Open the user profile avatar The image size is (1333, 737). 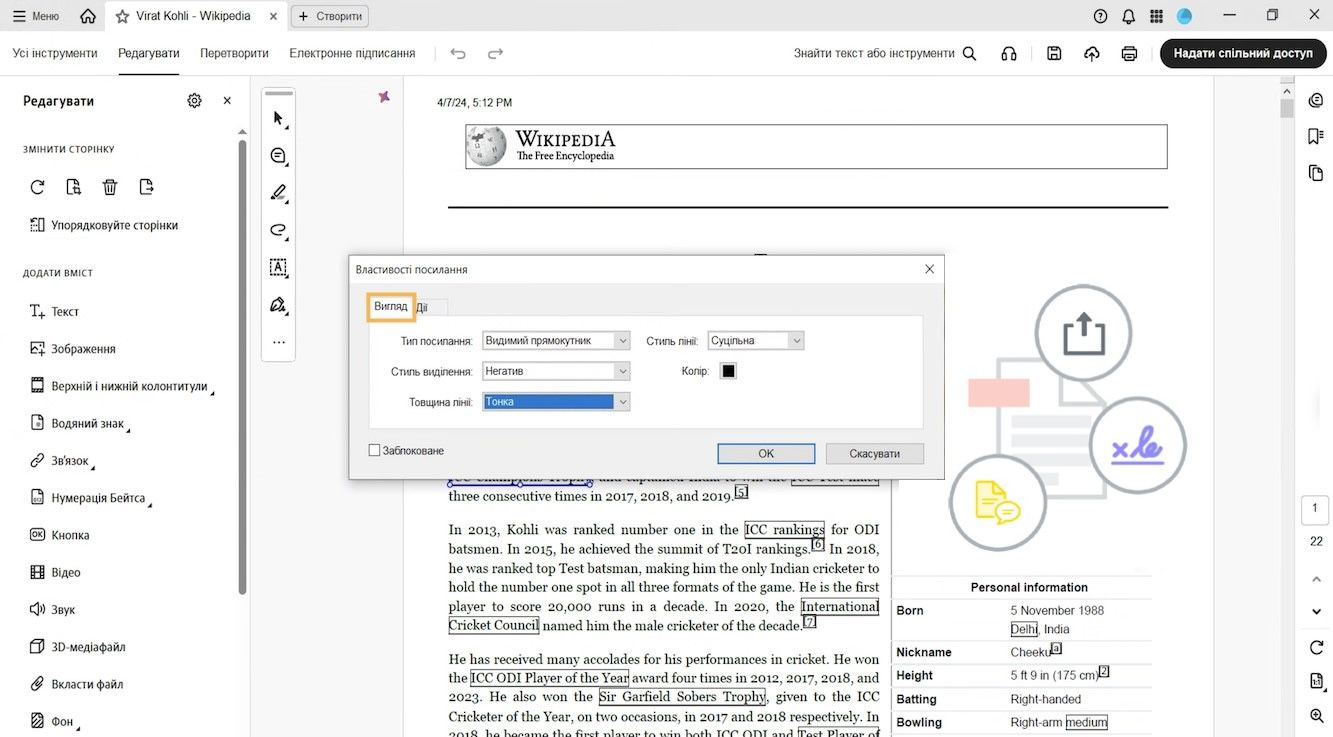click(x=1185, y=16)
